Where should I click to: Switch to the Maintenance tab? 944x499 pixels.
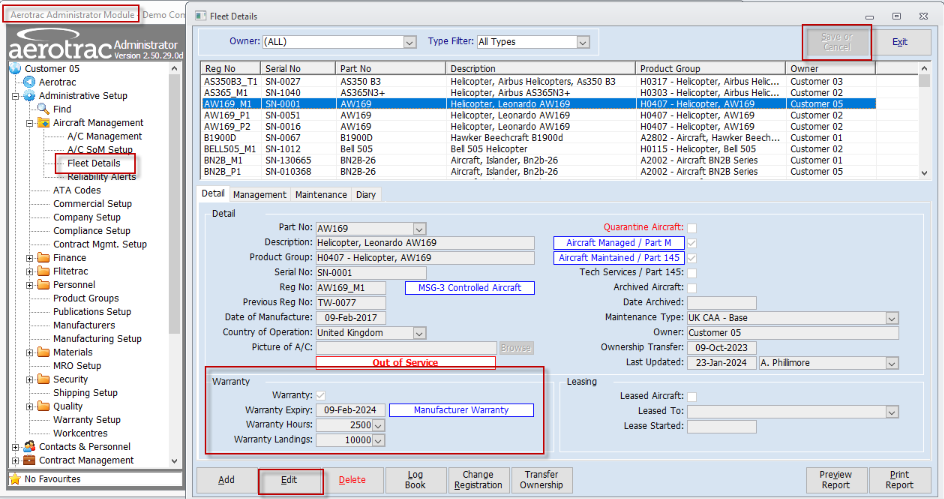[x=320, y=195]
